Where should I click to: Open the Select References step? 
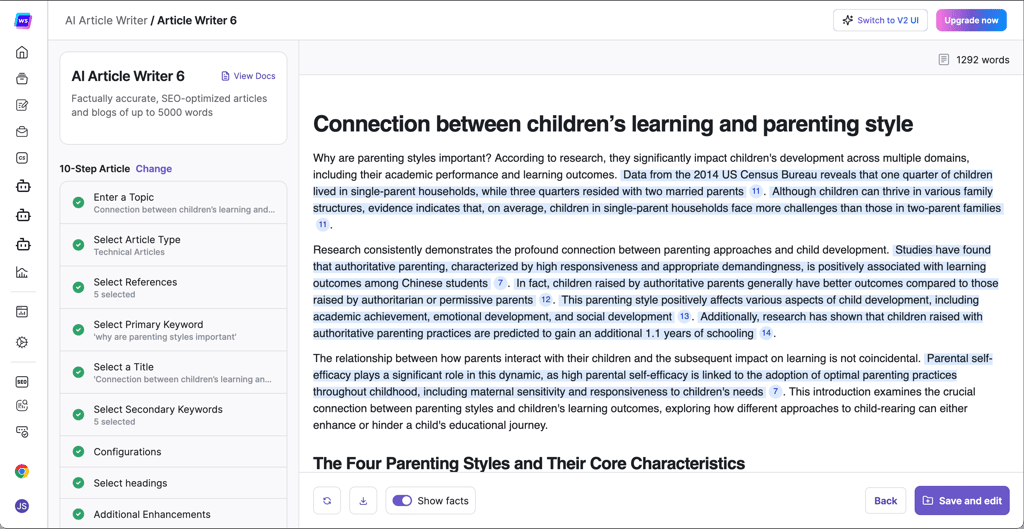pos(173,287)
